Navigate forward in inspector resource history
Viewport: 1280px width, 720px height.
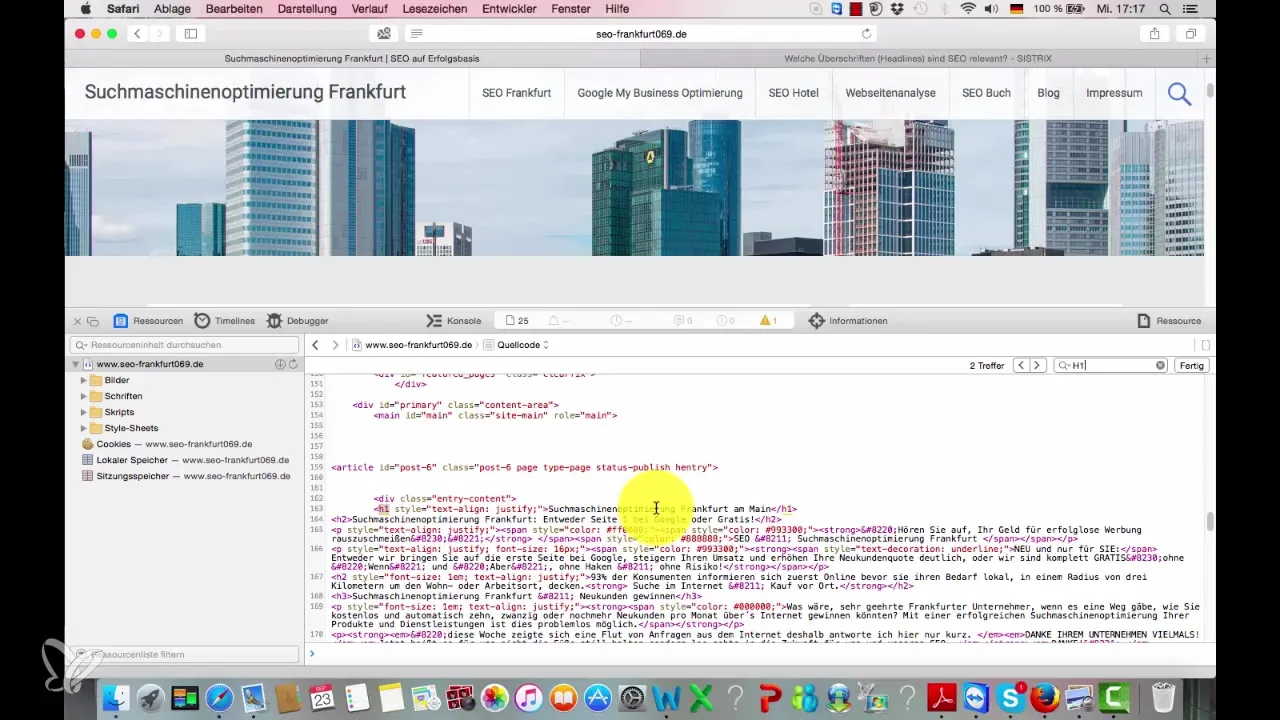[335, 345]
